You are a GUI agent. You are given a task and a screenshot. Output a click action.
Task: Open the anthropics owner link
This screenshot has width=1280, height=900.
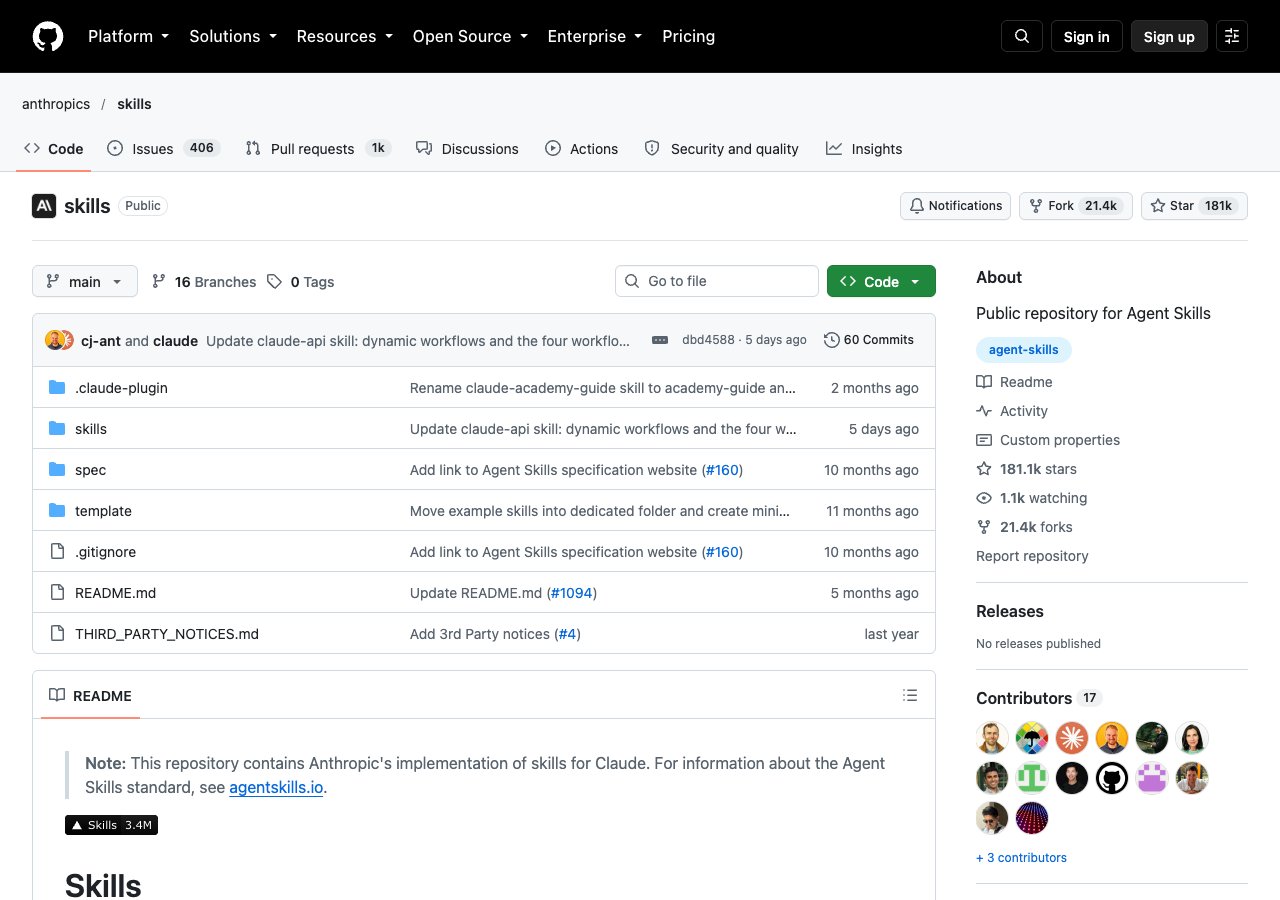click(56, 104)
